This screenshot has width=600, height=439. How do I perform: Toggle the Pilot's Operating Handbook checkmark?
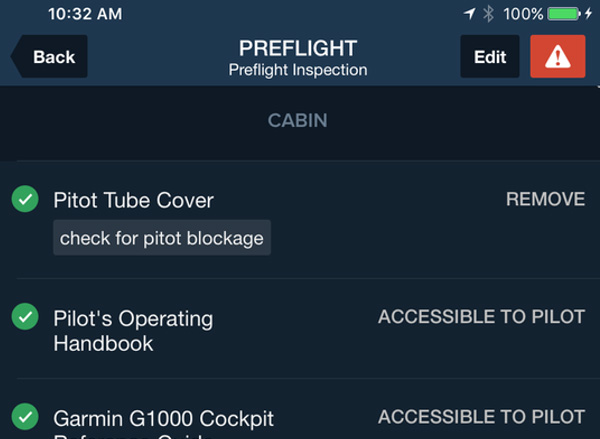pyautogui.click(x=25, y=316)
